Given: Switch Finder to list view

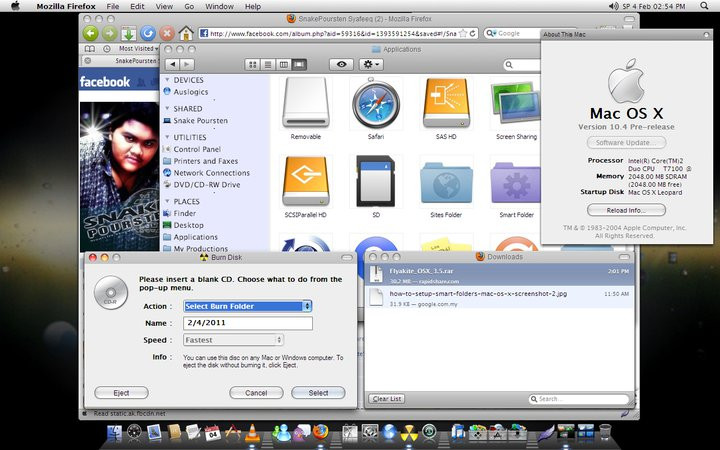Looking at the screenshot, I should pos(268,65).
